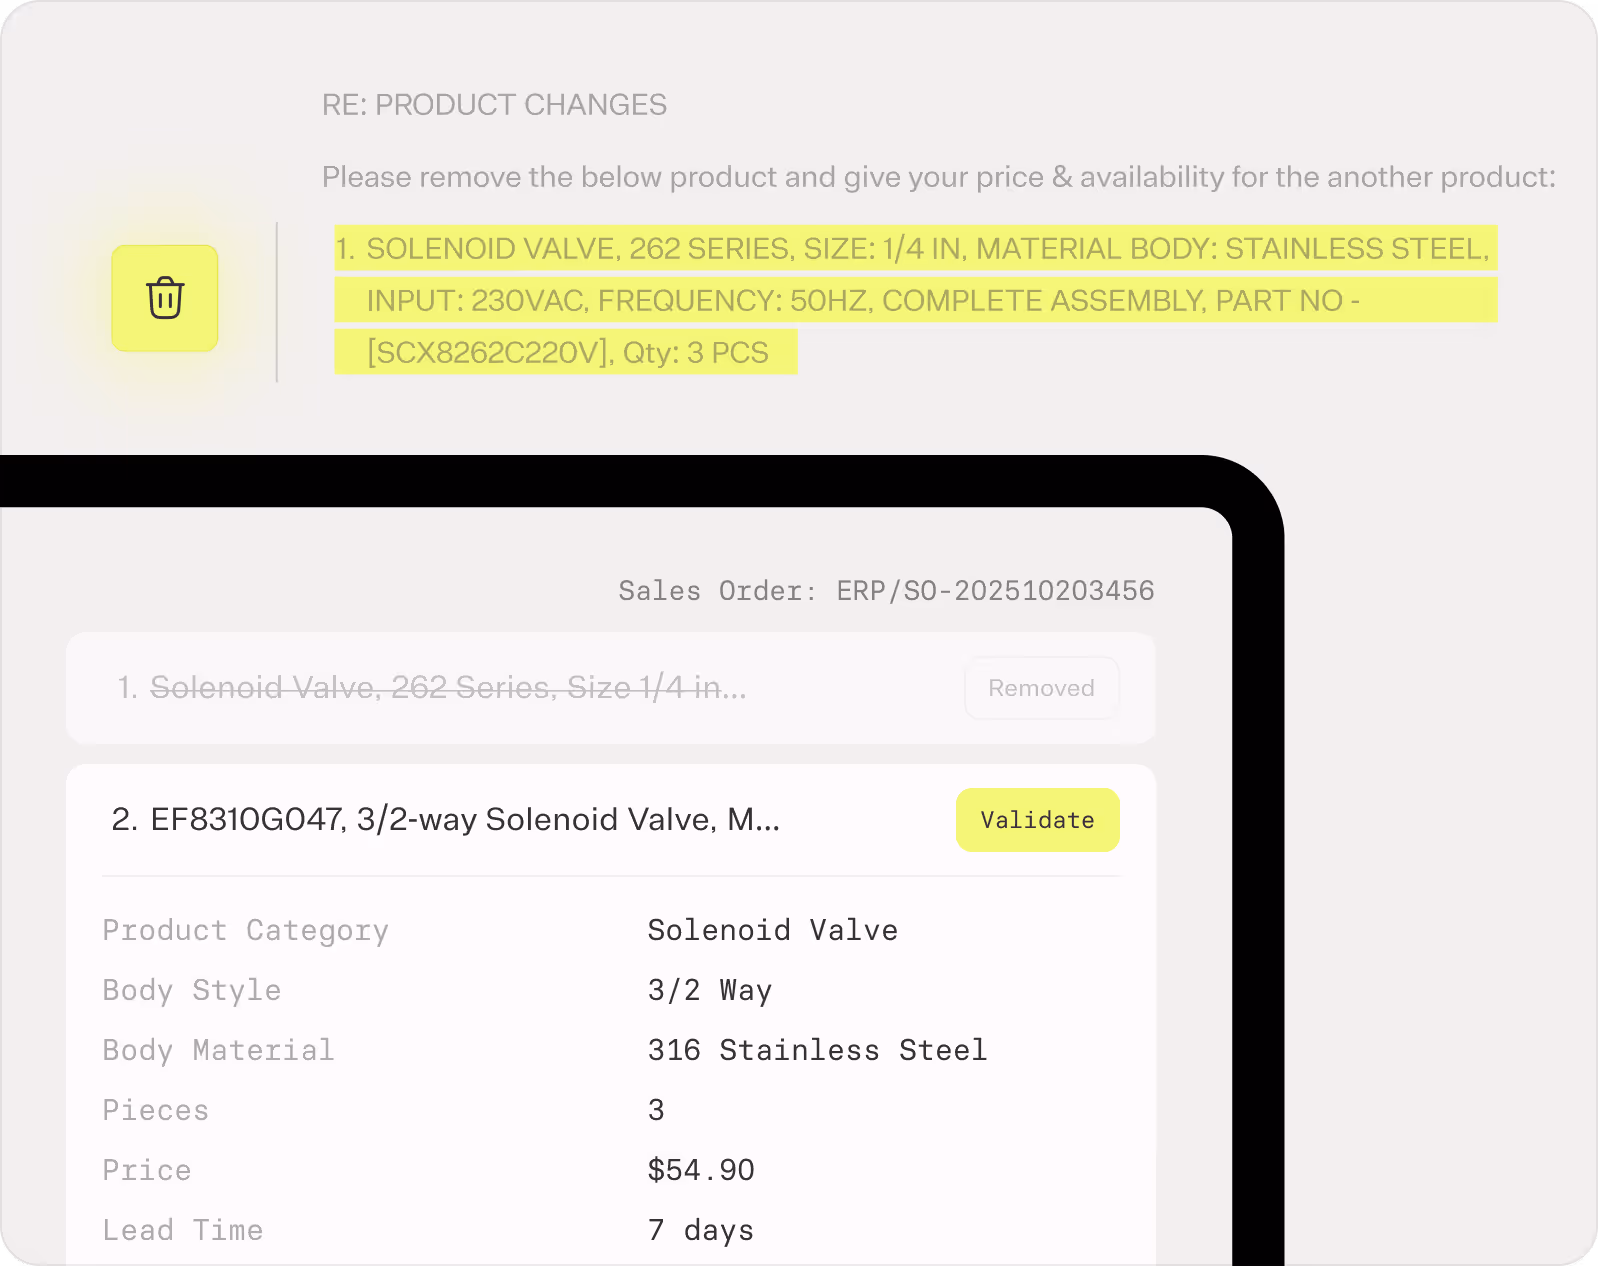The width and height of the screenshot is (1598, 1266).
Task: Click the Pieces value 3
Action: coord(656,1110)
